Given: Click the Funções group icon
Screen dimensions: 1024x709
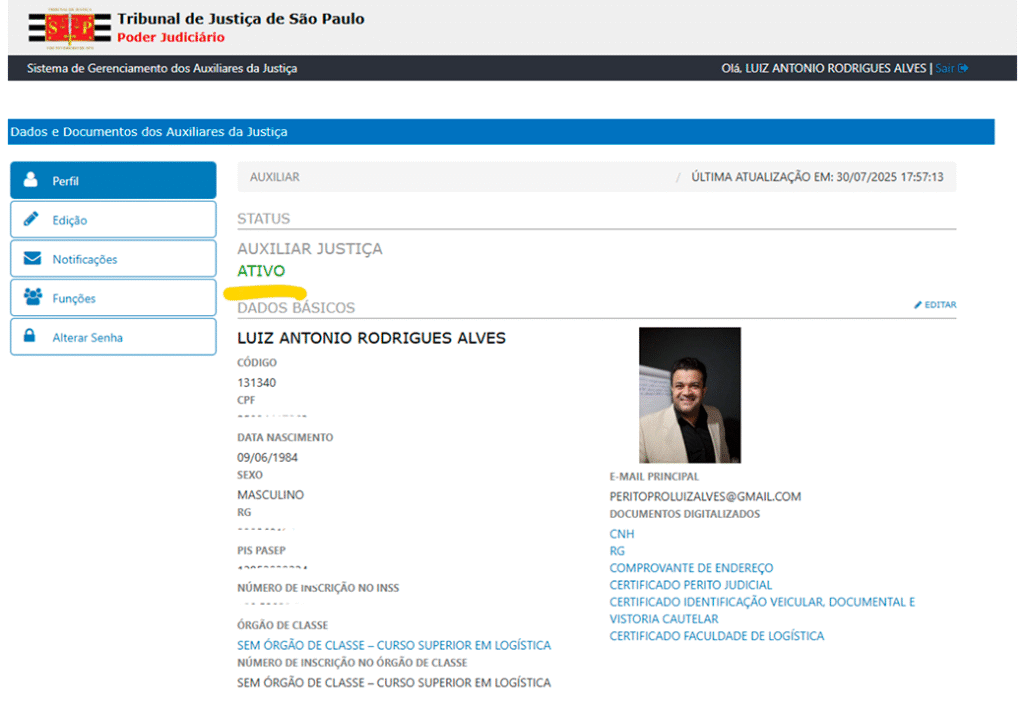Looking at the screenshot, I should pyautogui.click(x=32, y=297).
